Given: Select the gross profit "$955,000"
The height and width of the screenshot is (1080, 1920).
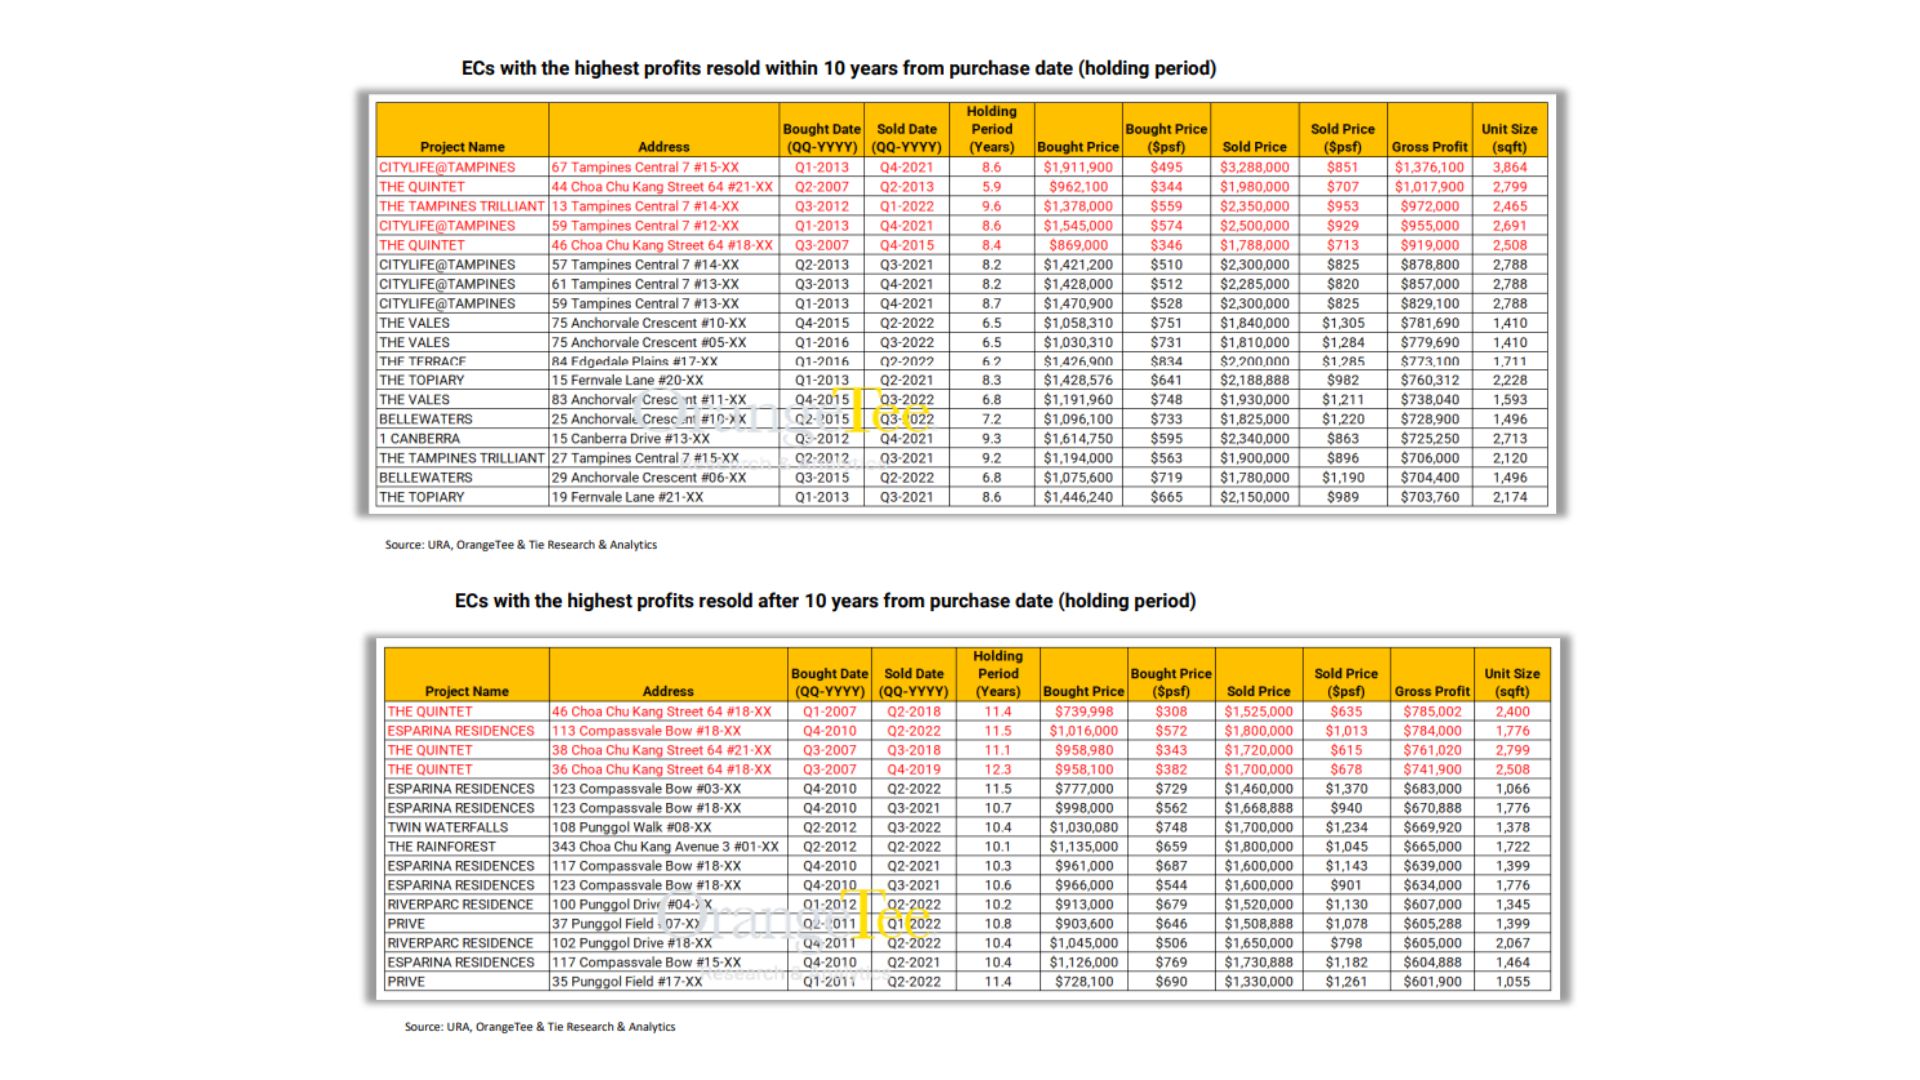Looking at the screenshot, I should point(1429,226).
